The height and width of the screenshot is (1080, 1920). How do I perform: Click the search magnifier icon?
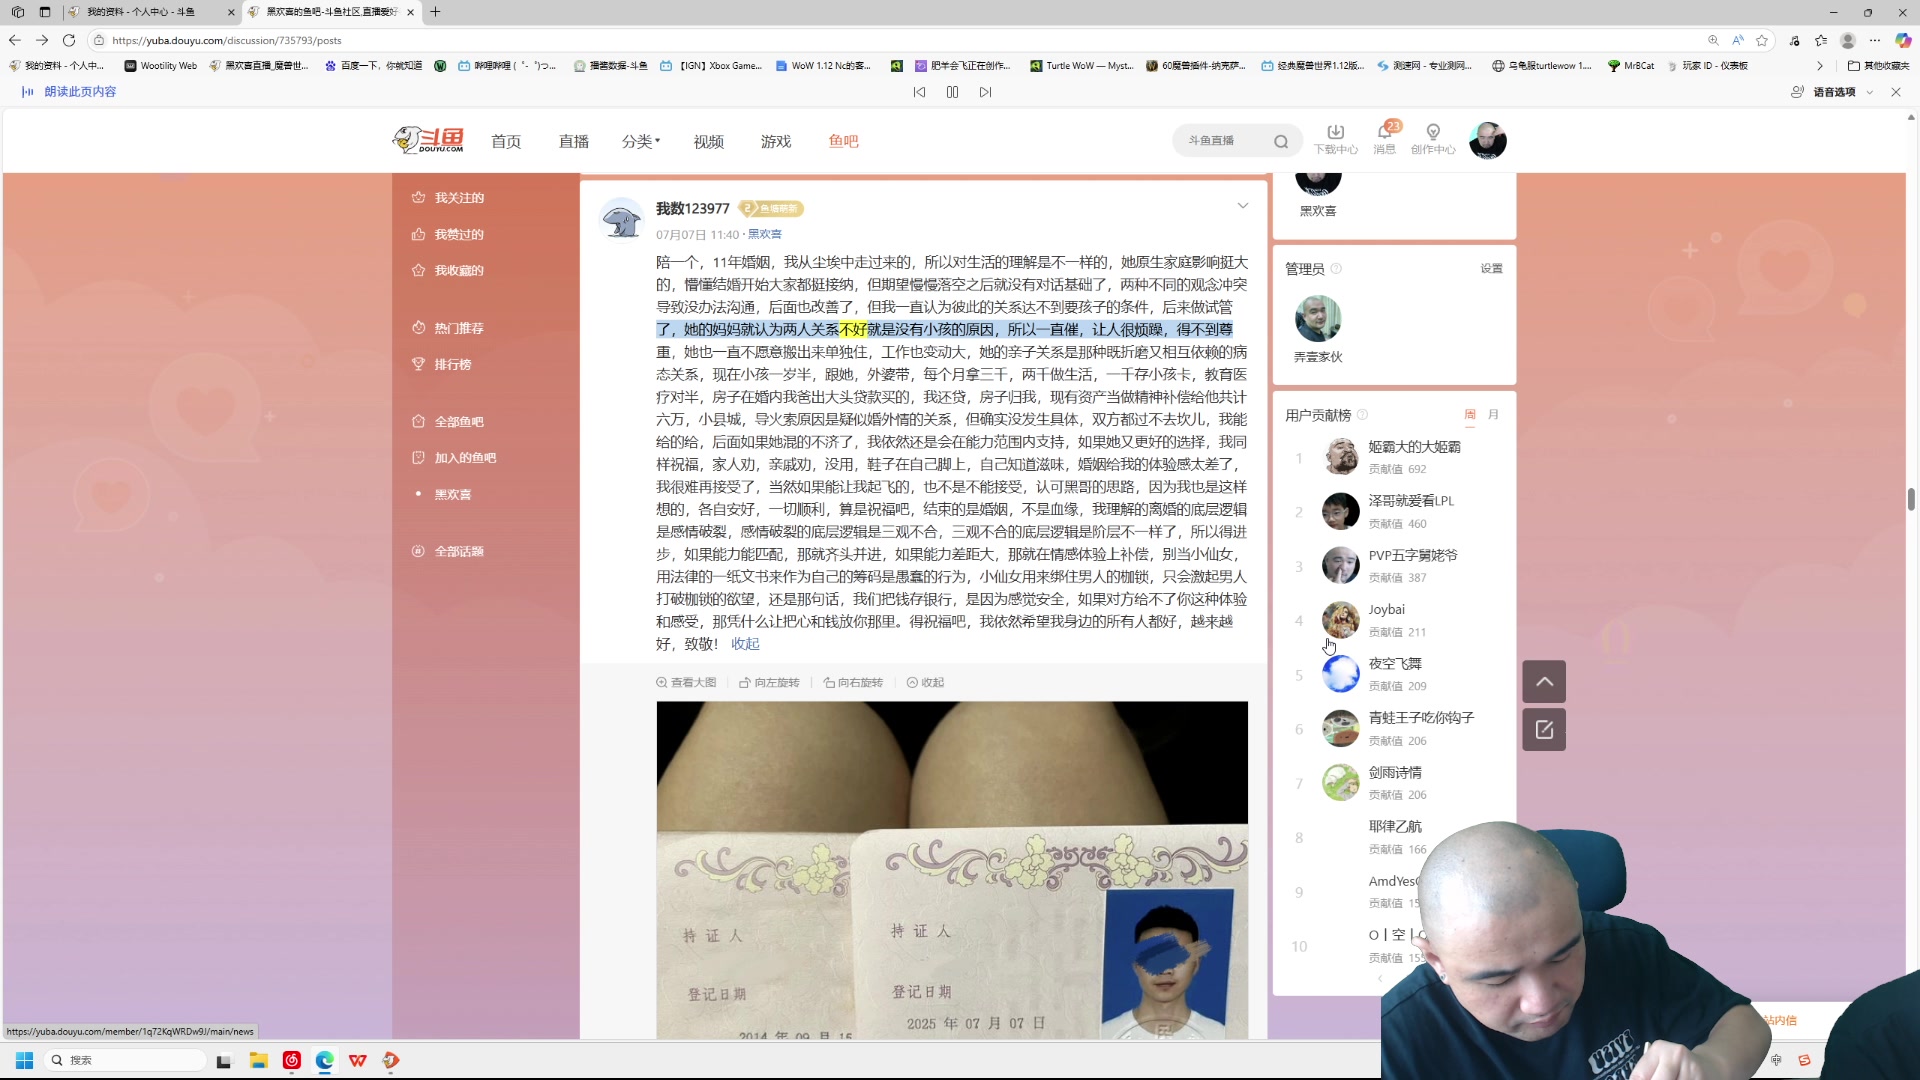pos(1281,141)
